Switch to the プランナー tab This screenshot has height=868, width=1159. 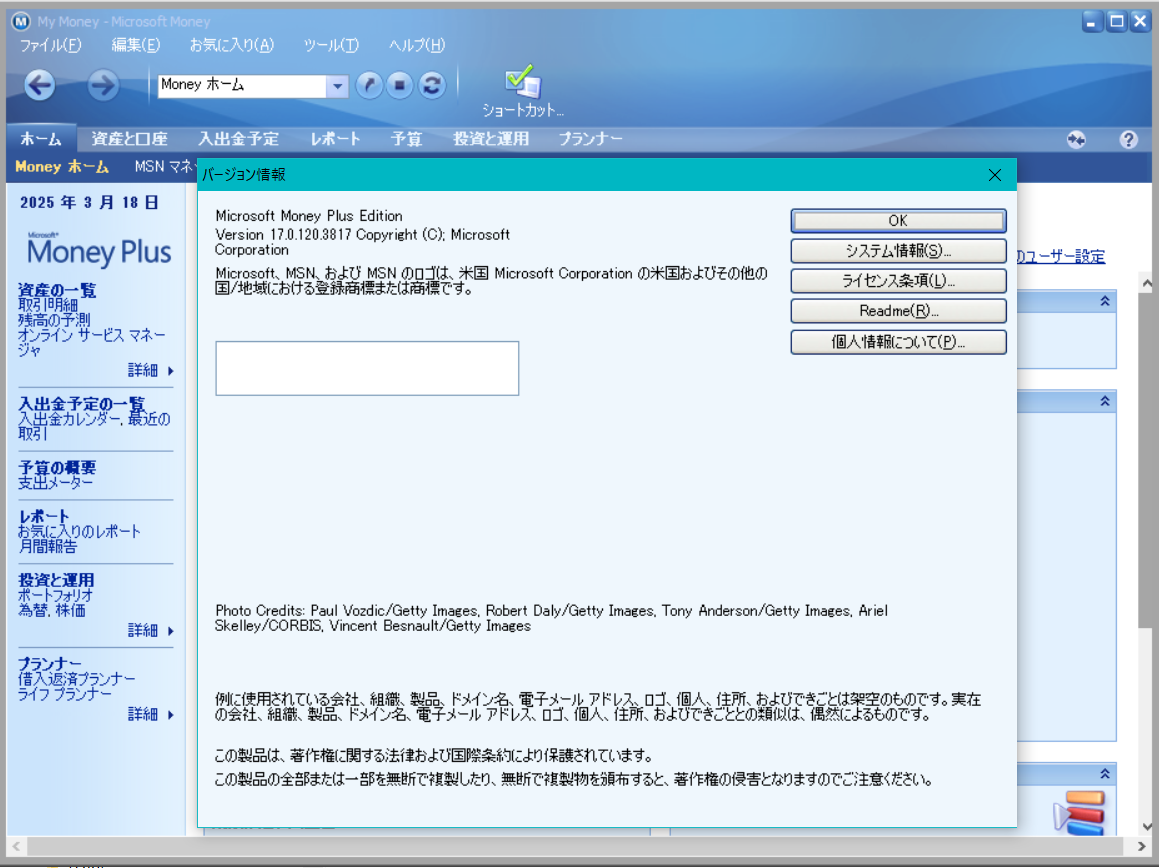pyautogui.click(x=590, y=139)
